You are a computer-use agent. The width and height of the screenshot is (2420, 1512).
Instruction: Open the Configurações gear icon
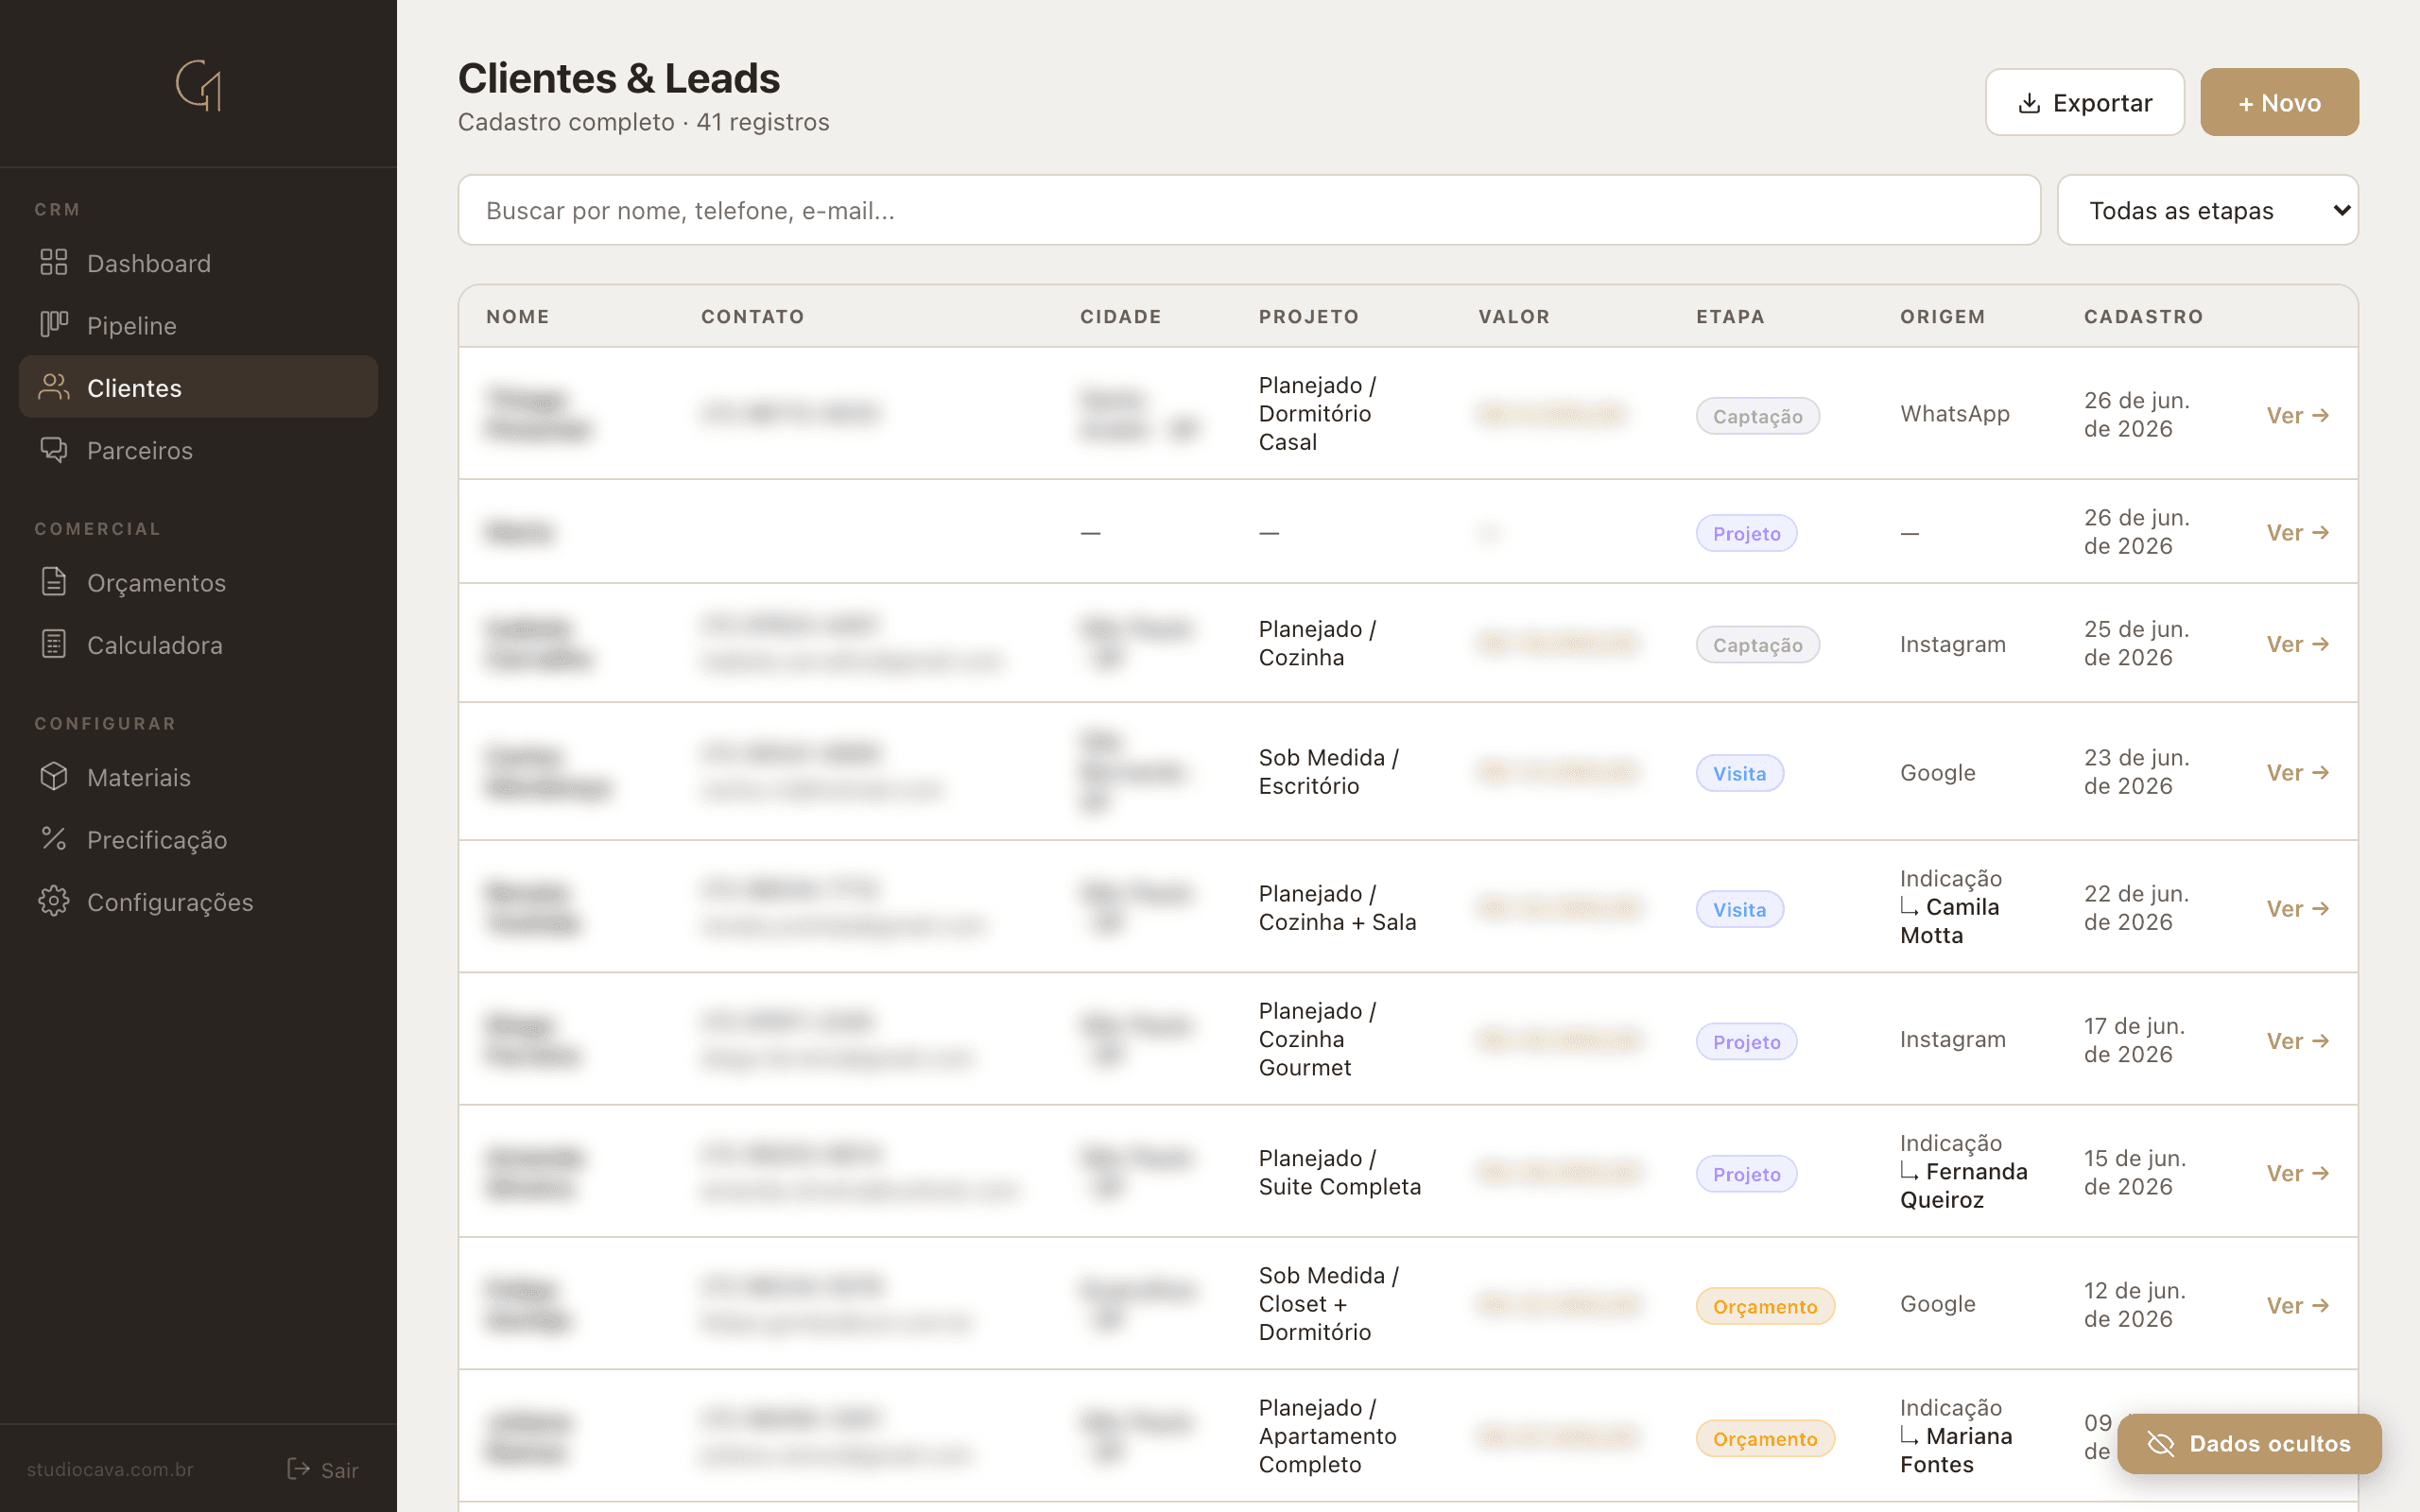(x=53, y=900)
